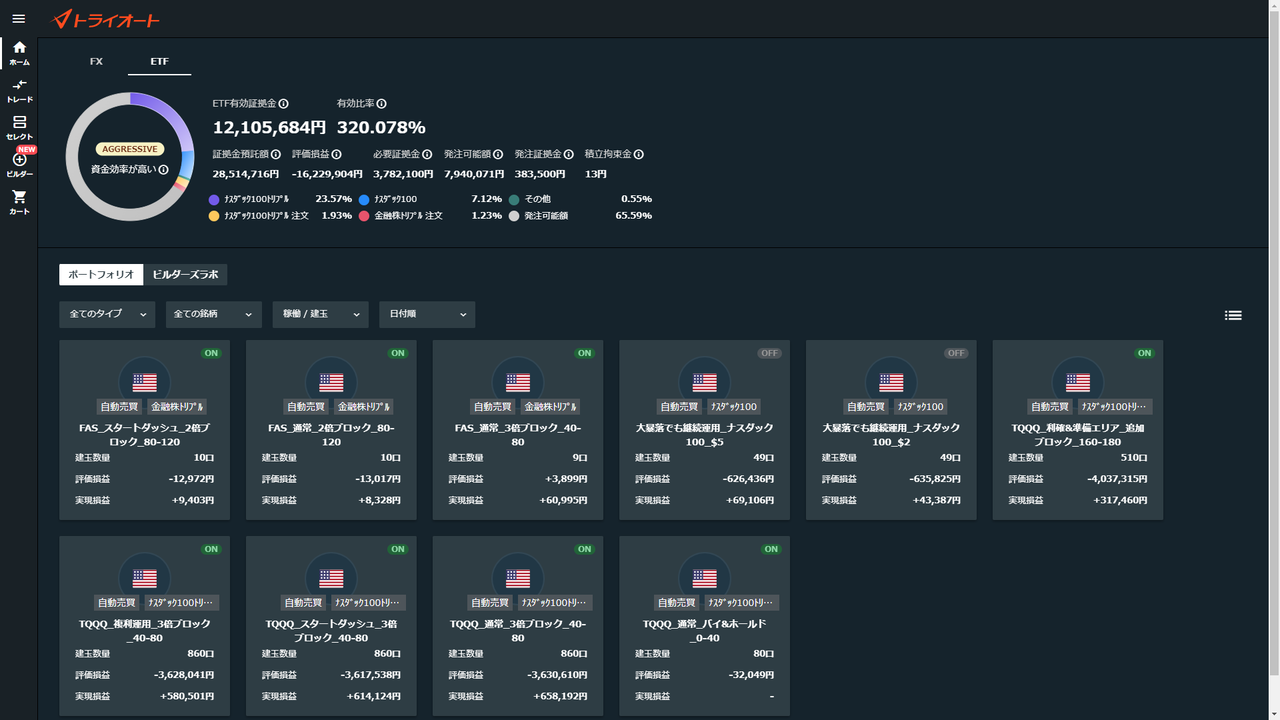
Task: Open カート in the sidebar
Action: pos(19,203)
